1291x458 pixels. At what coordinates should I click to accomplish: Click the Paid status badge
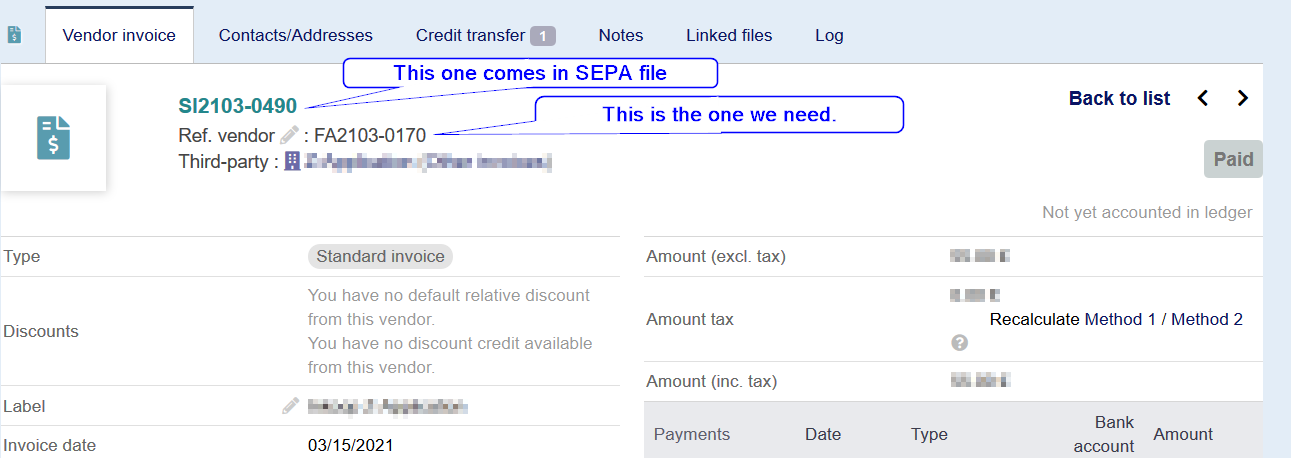tap(1233, 160)
